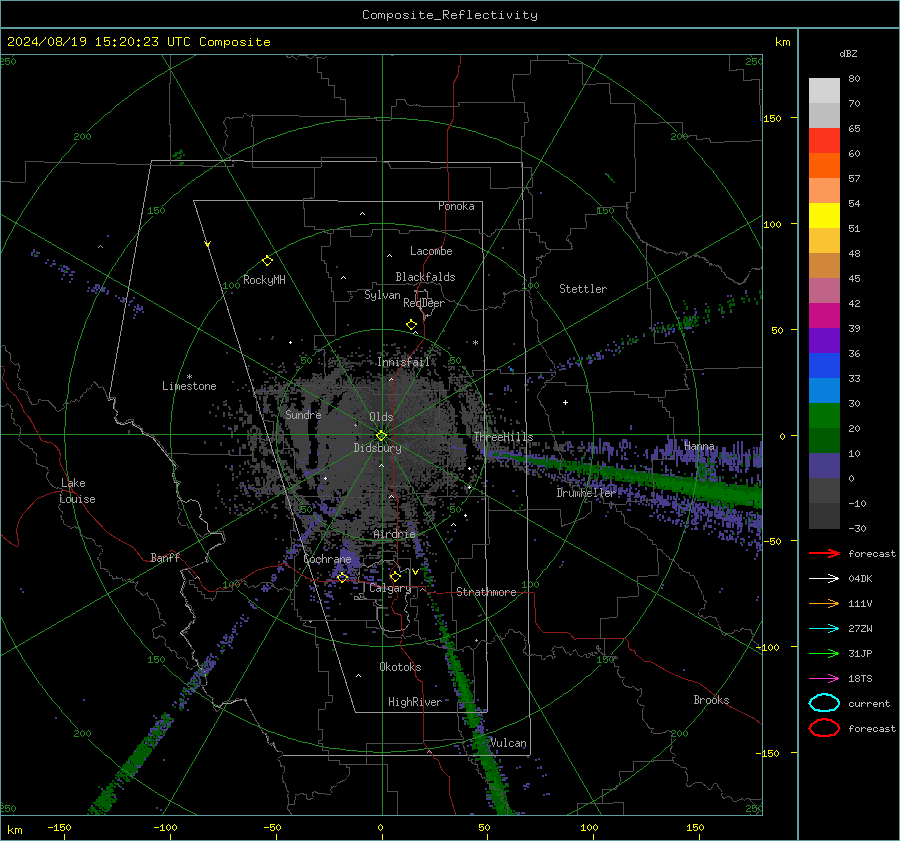This screenshot has width=900, height=841.
Task: Click the Lacombe city label
Action: click(x=431, y=251)
